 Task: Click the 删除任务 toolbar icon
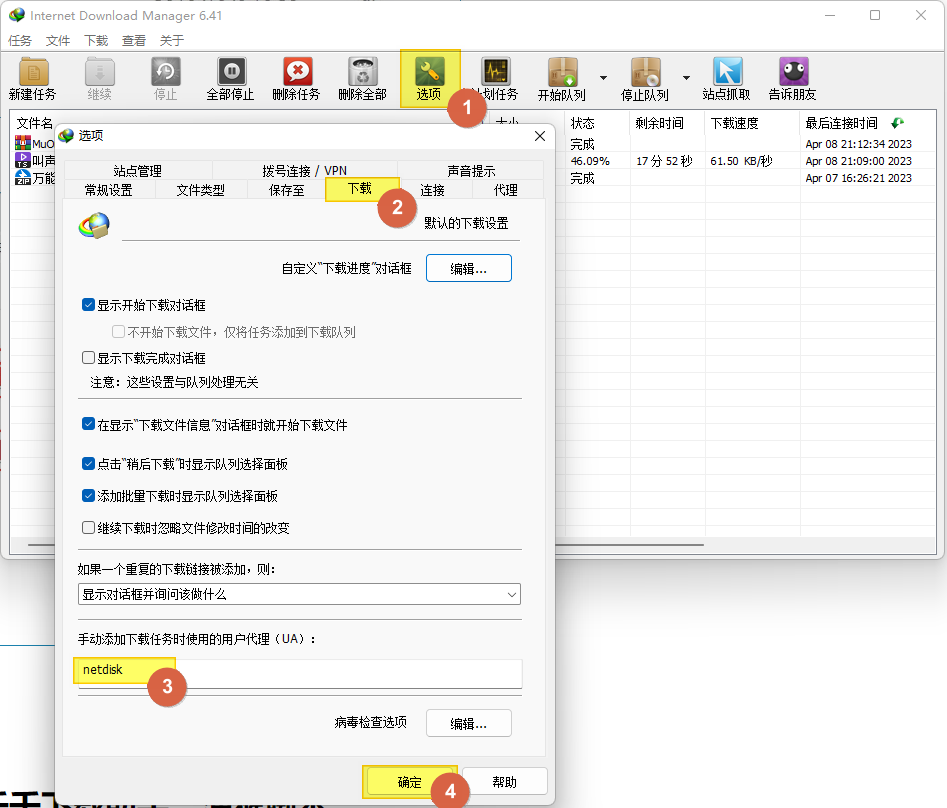[297, 73]
